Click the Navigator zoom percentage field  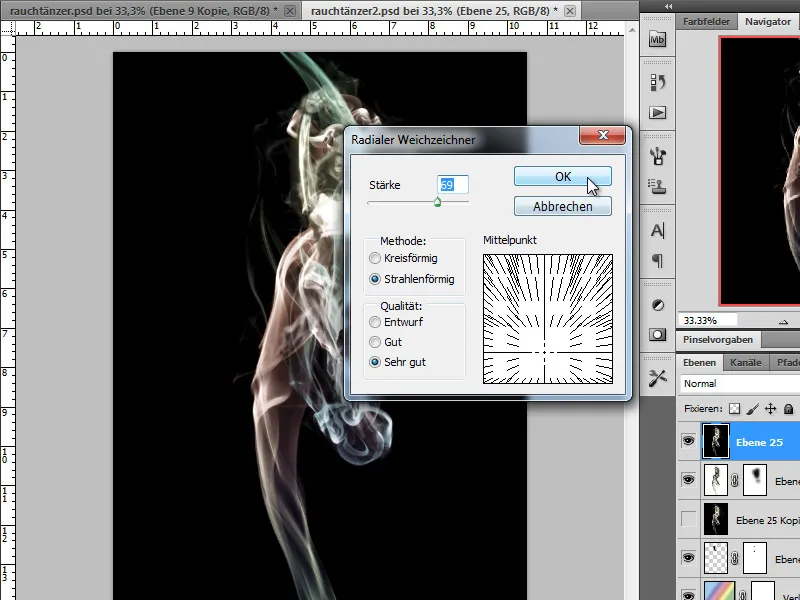pyautogui.click(x=708, y=320)
